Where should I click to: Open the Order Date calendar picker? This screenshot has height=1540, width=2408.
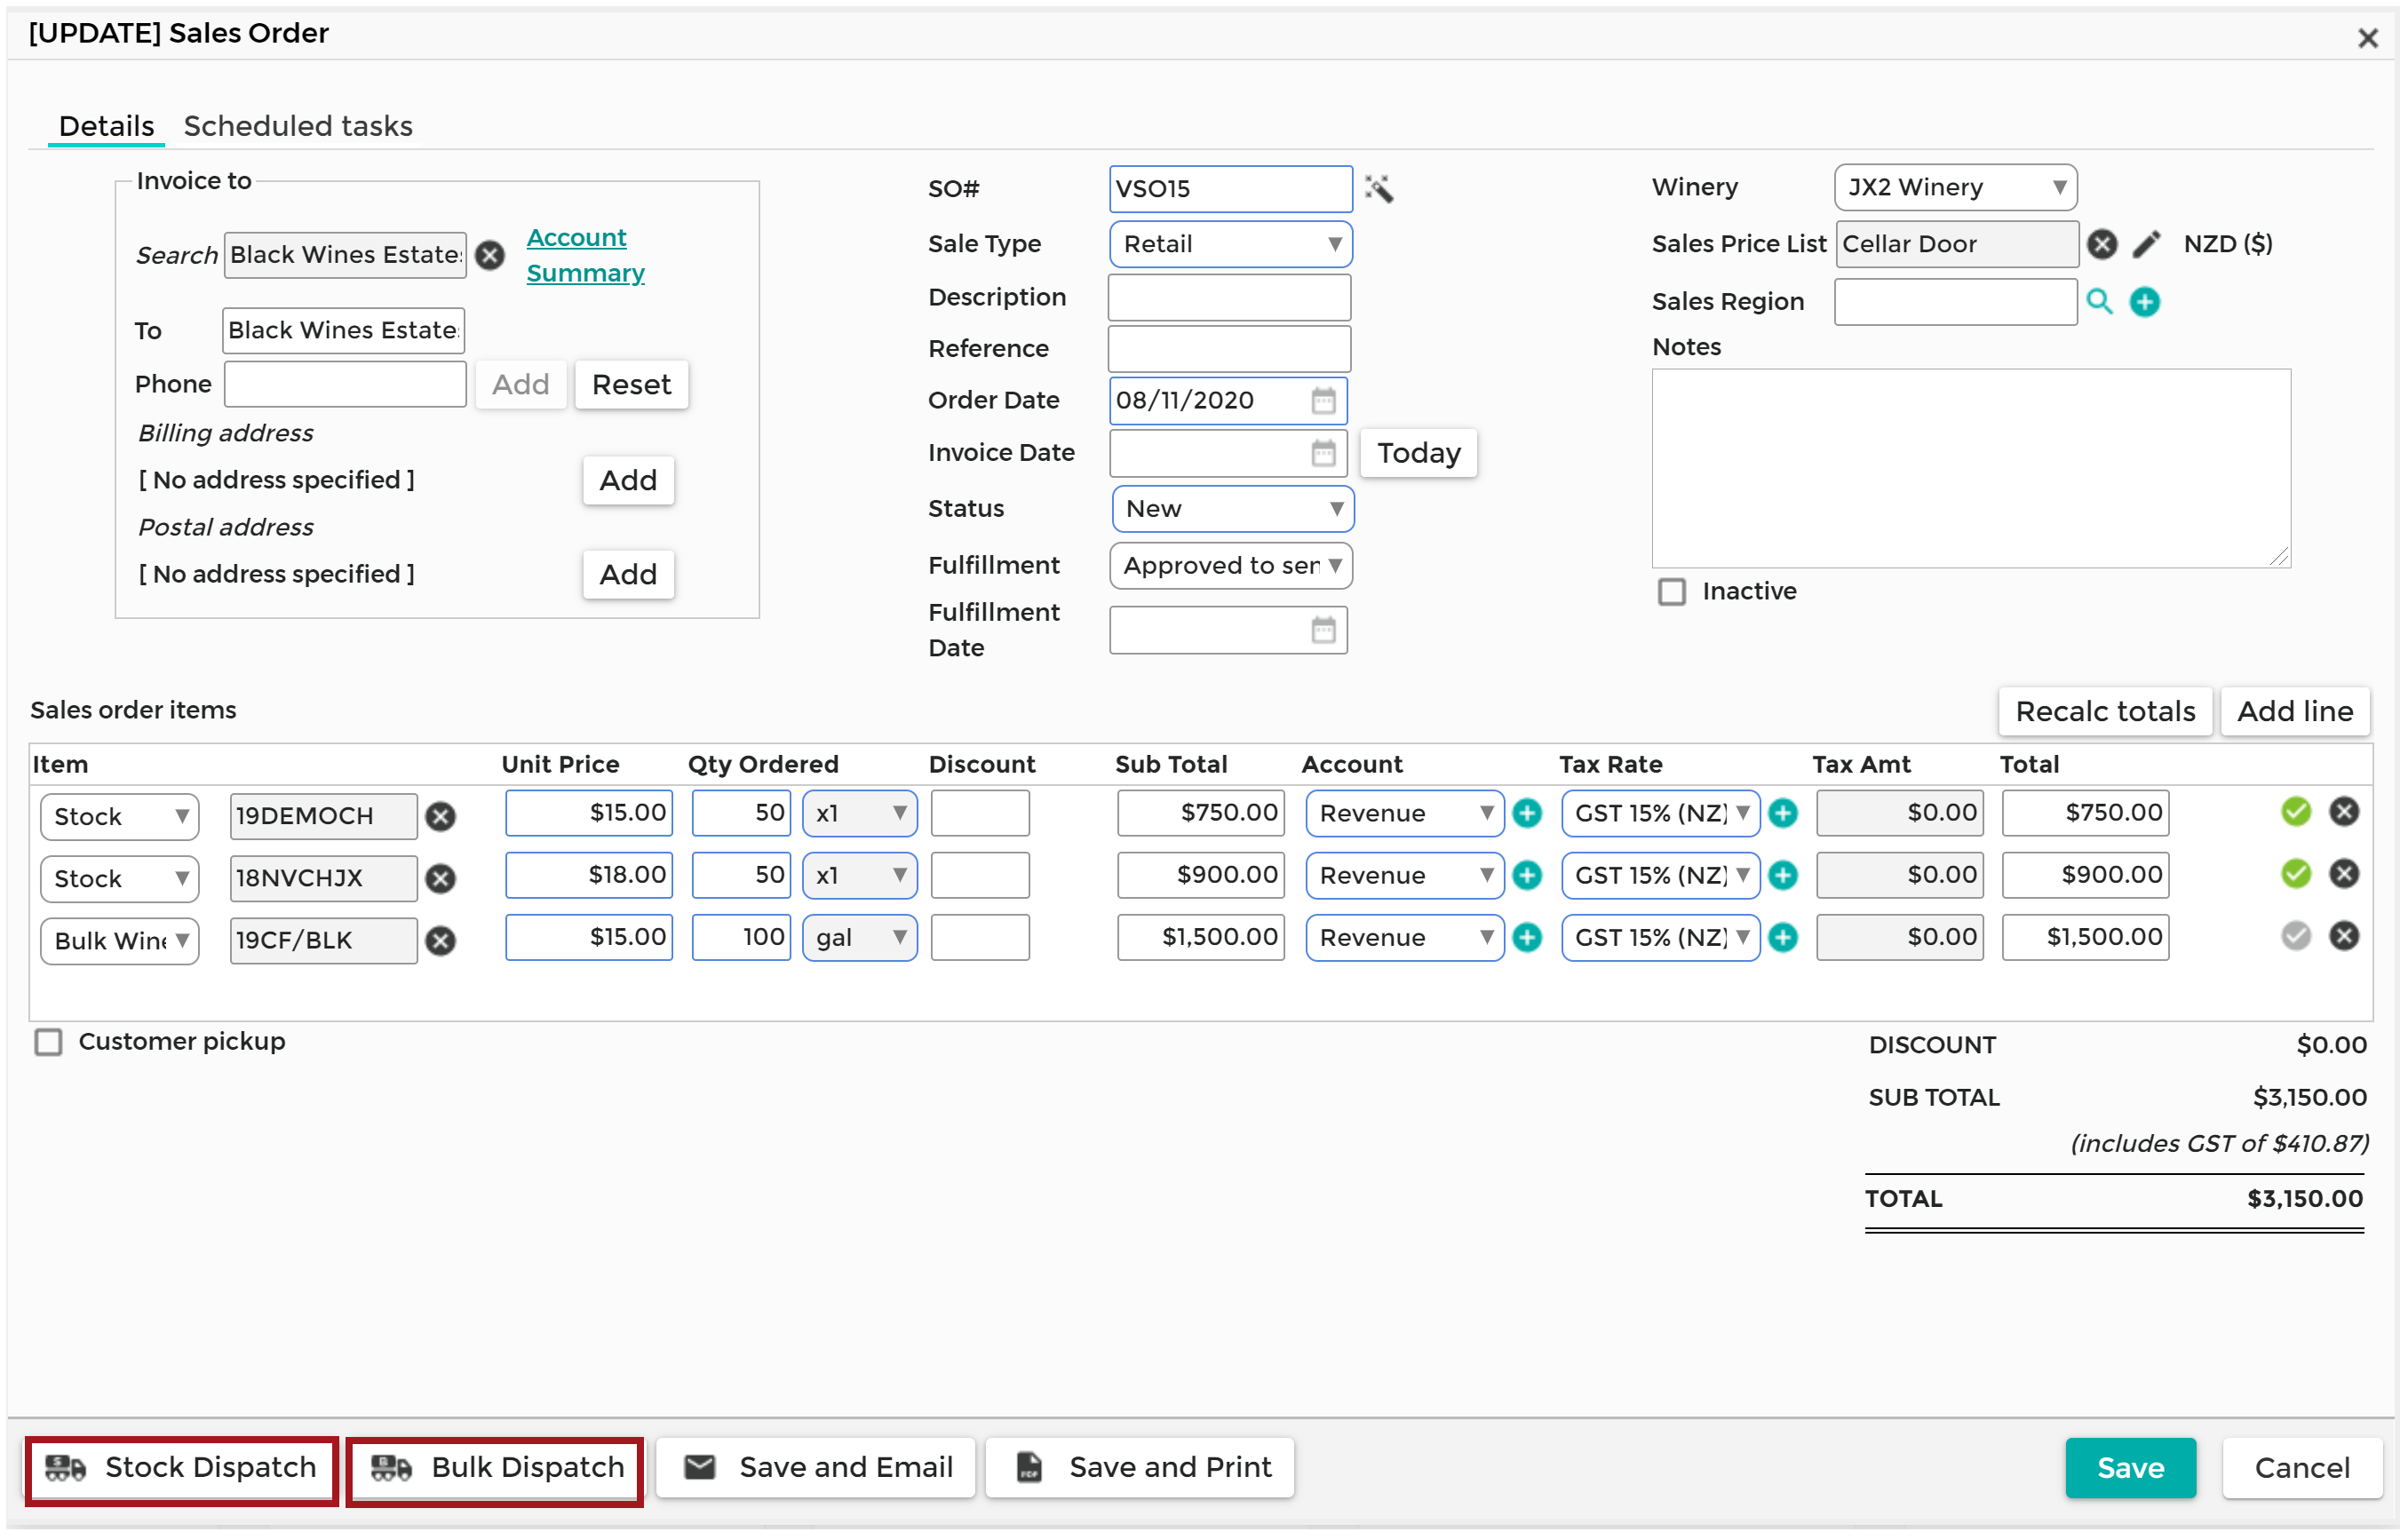pos(1322,400)
